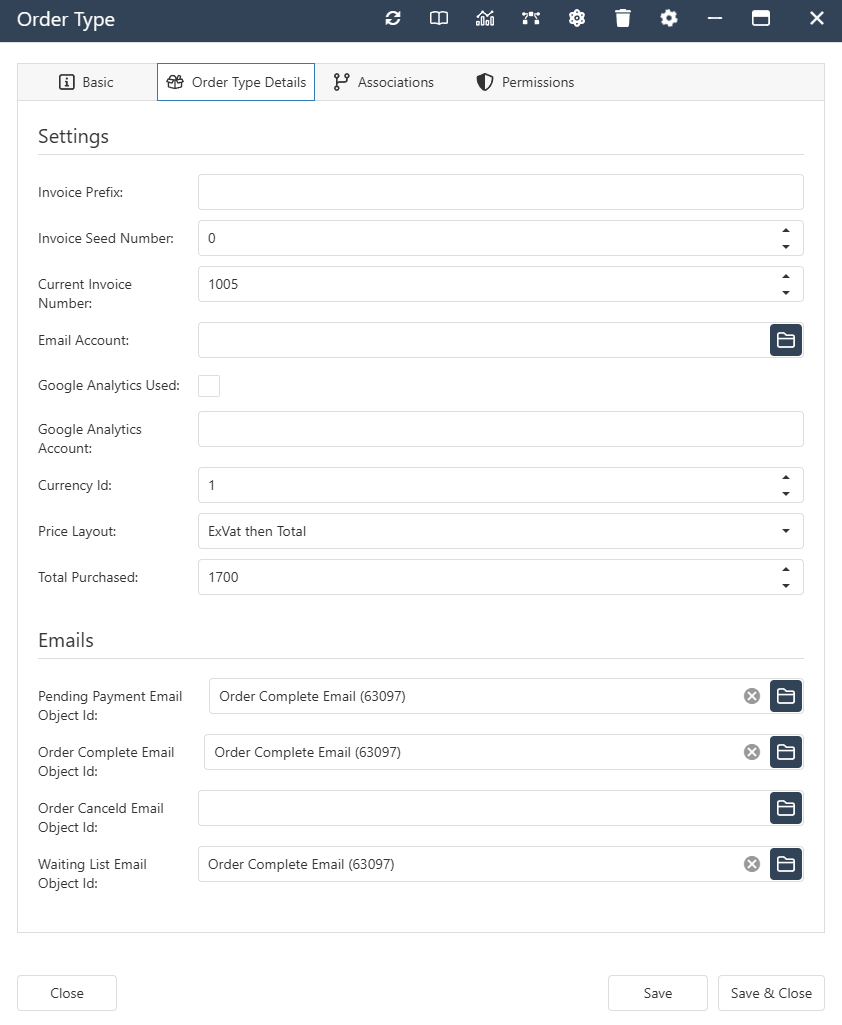The height and width of the screenshot is (1025, 842).
Task: Clear the Pending Payment Email selection
Action: [751, 696]
